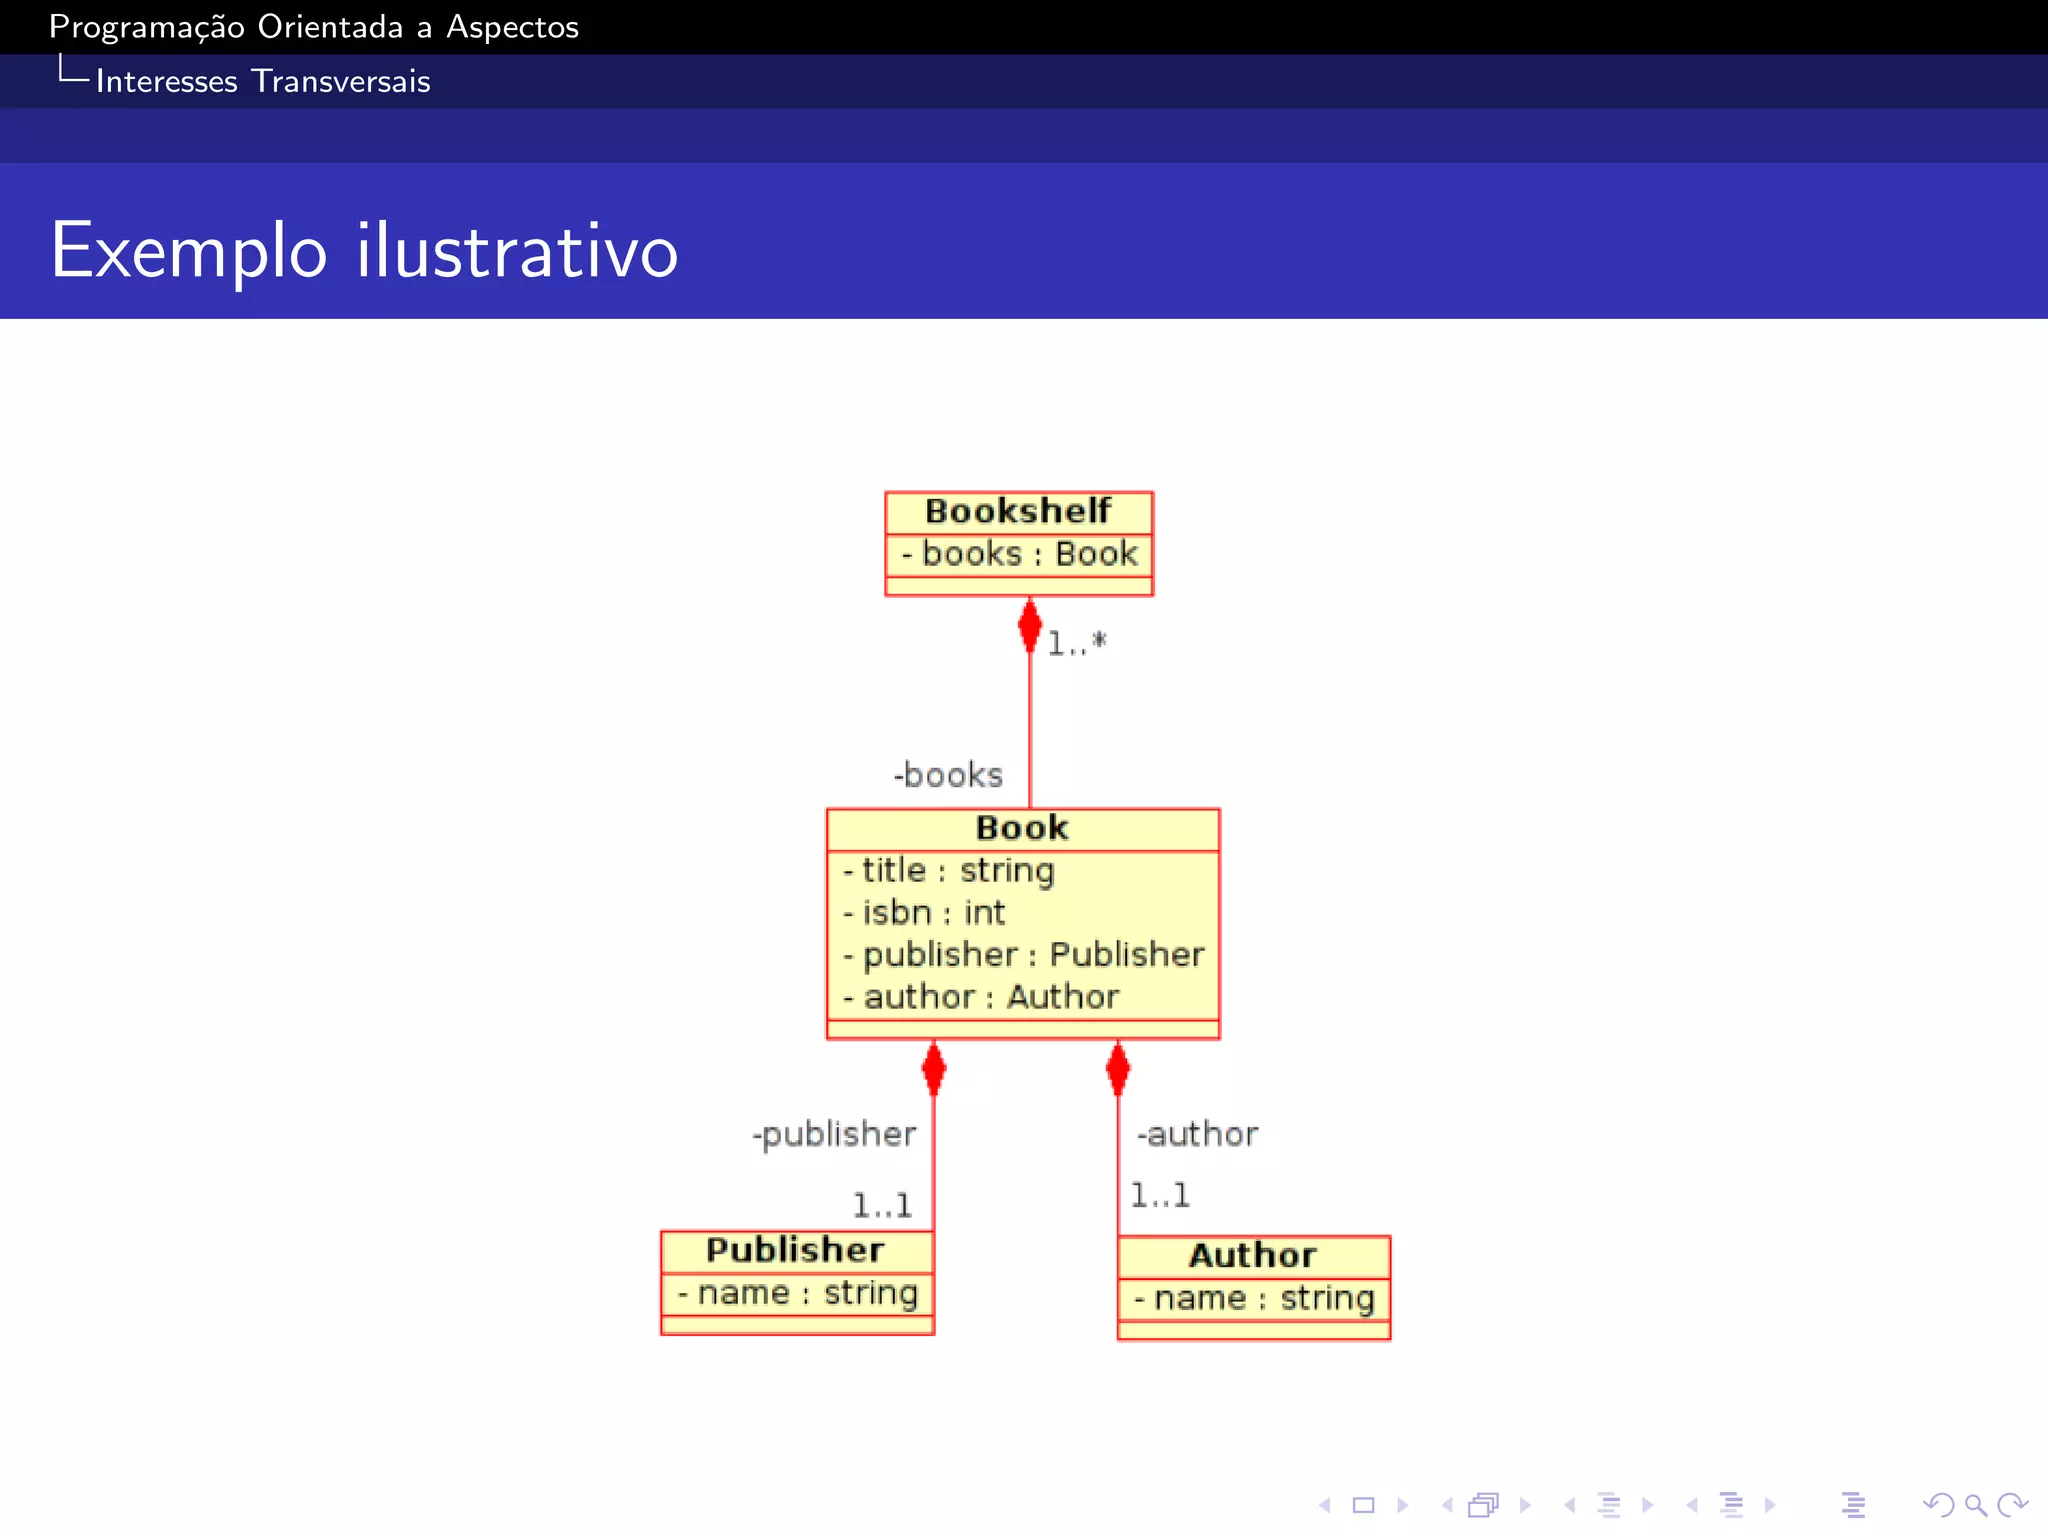Select '- publisher : Publisher' attribute
2048x1536 pixels.
pos(1023,955)
